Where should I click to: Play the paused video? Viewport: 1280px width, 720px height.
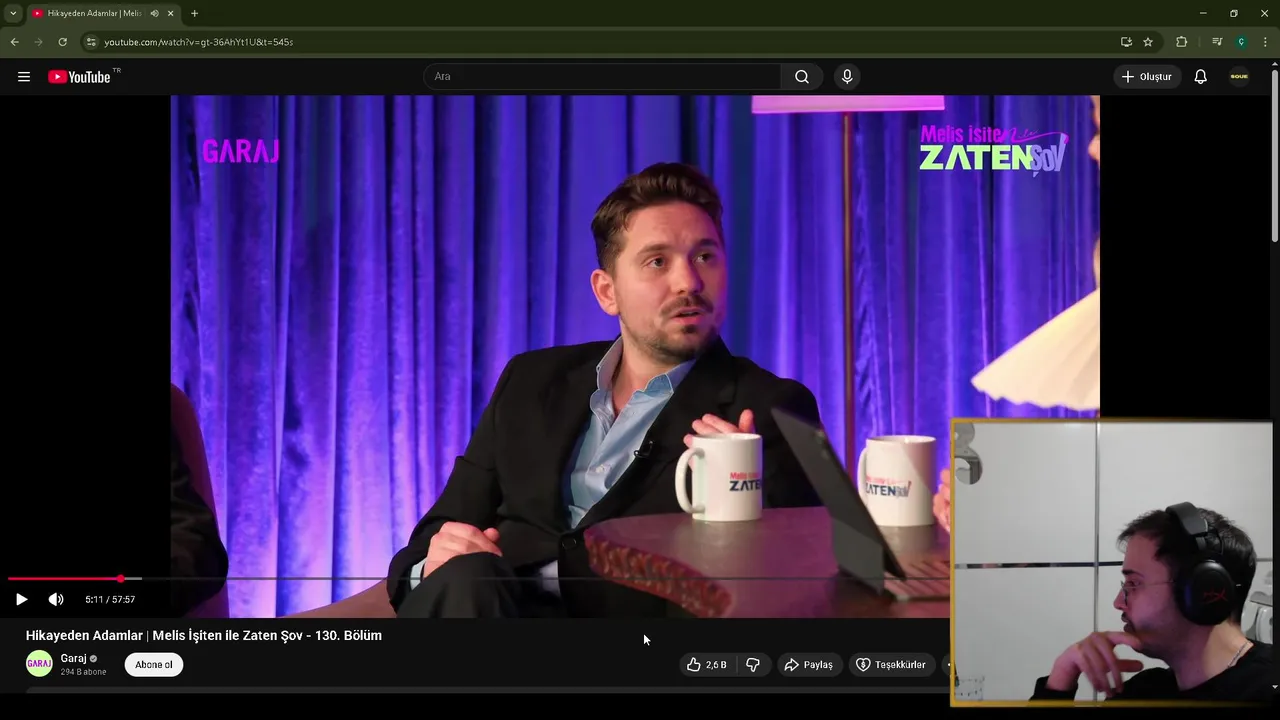point(21,599)
